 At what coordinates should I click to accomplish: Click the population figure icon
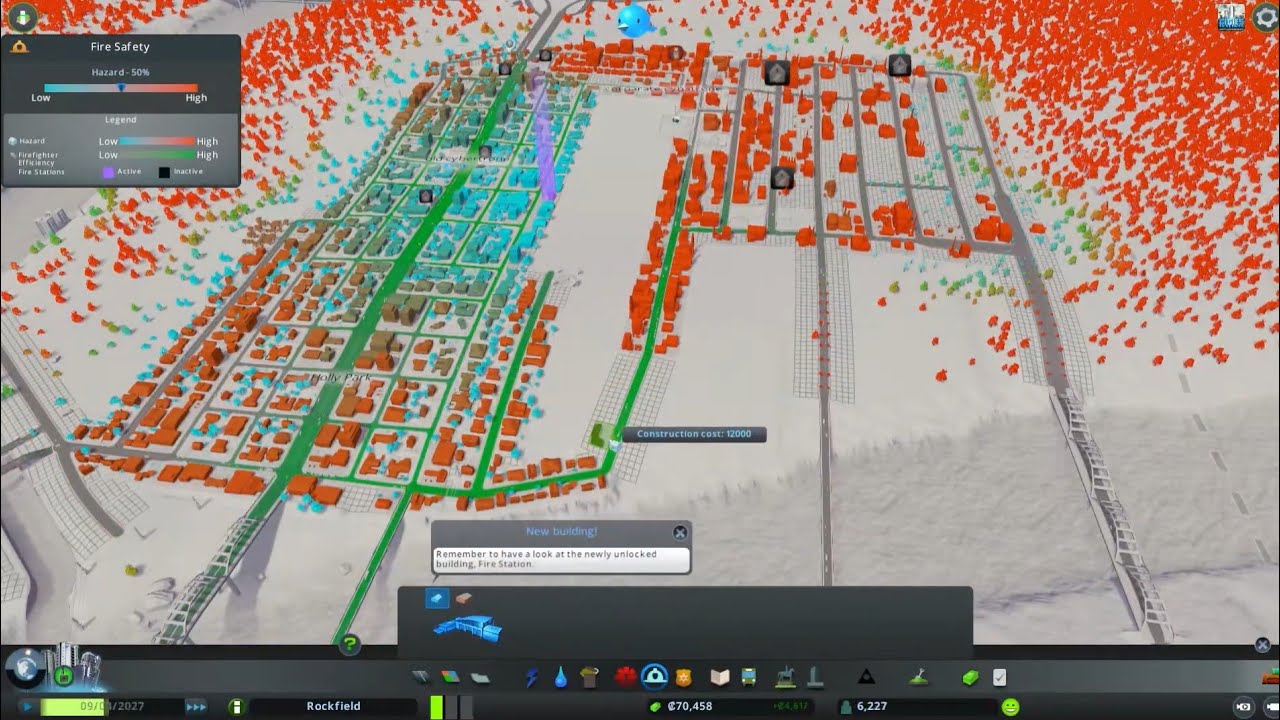point(845,706)
